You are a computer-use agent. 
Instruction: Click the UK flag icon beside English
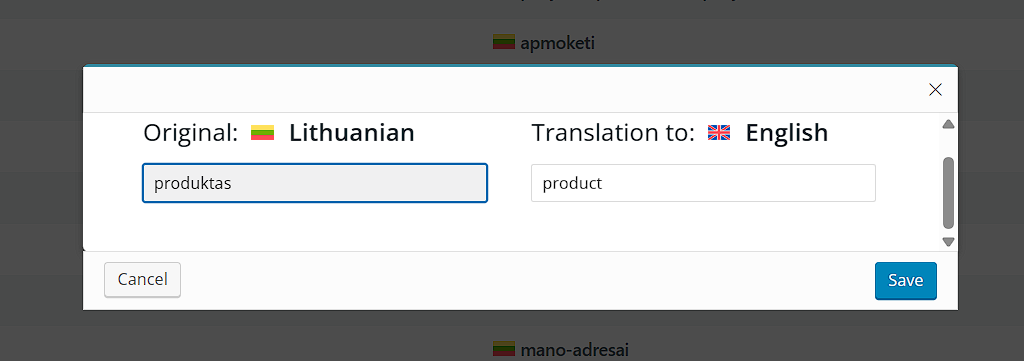[719, 133]
